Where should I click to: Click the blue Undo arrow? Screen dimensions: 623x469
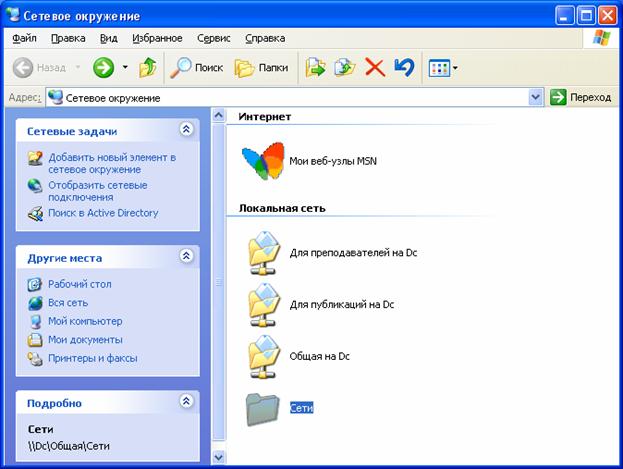tap(404, 68)
